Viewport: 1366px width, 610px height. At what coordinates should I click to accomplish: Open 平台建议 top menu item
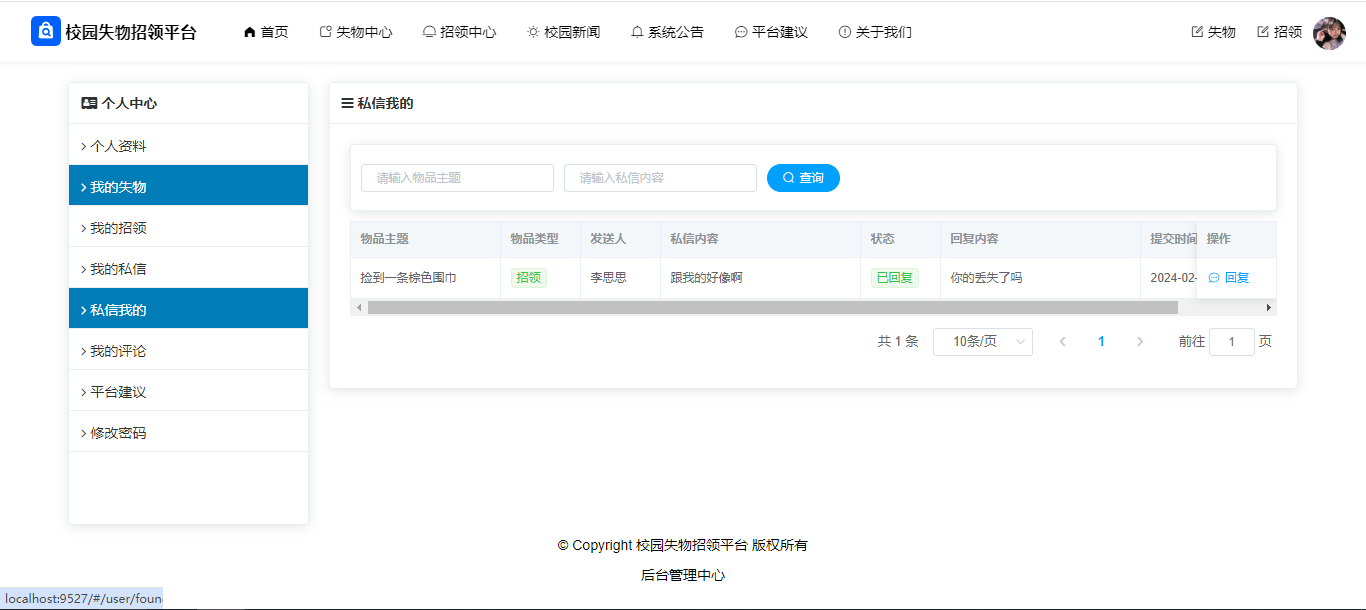click(771, 32)
